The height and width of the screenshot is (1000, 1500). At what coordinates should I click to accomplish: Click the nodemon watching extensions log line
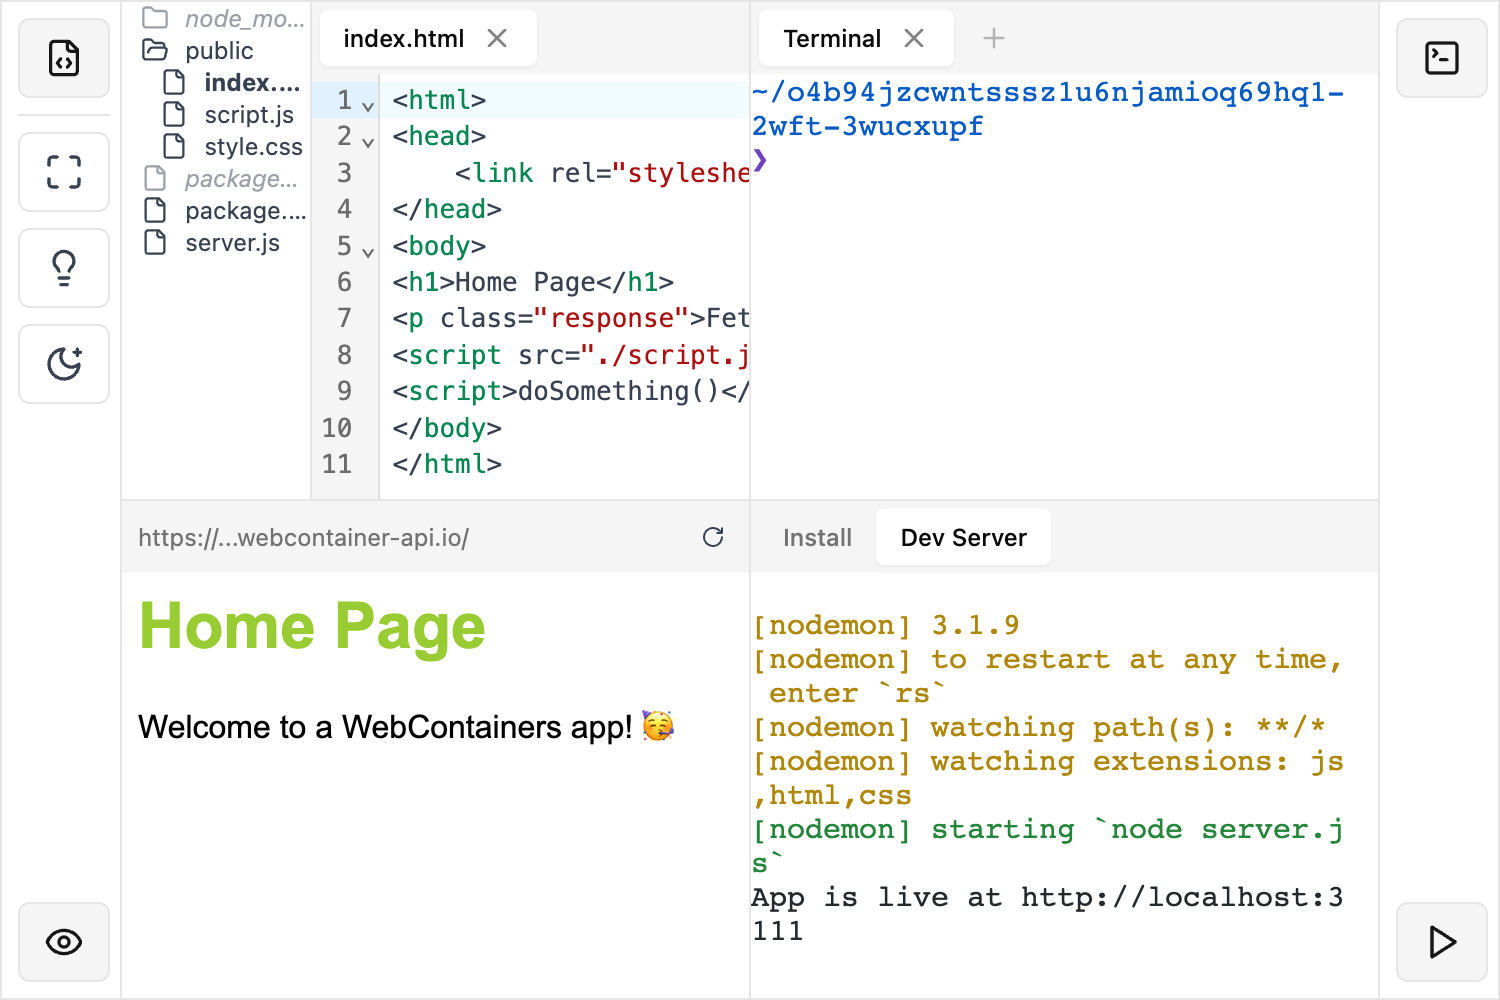pos(1048,778)
